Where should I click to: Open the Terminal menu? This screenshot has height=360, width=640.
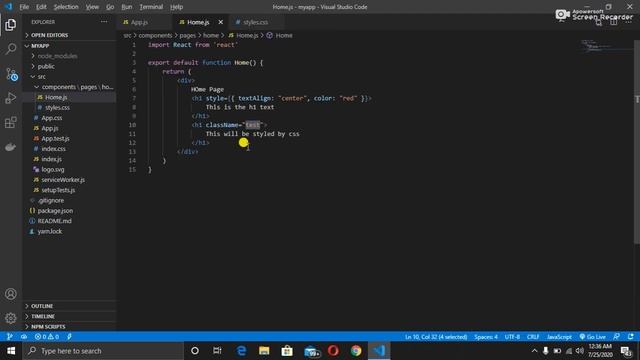[x=151, y=7]
